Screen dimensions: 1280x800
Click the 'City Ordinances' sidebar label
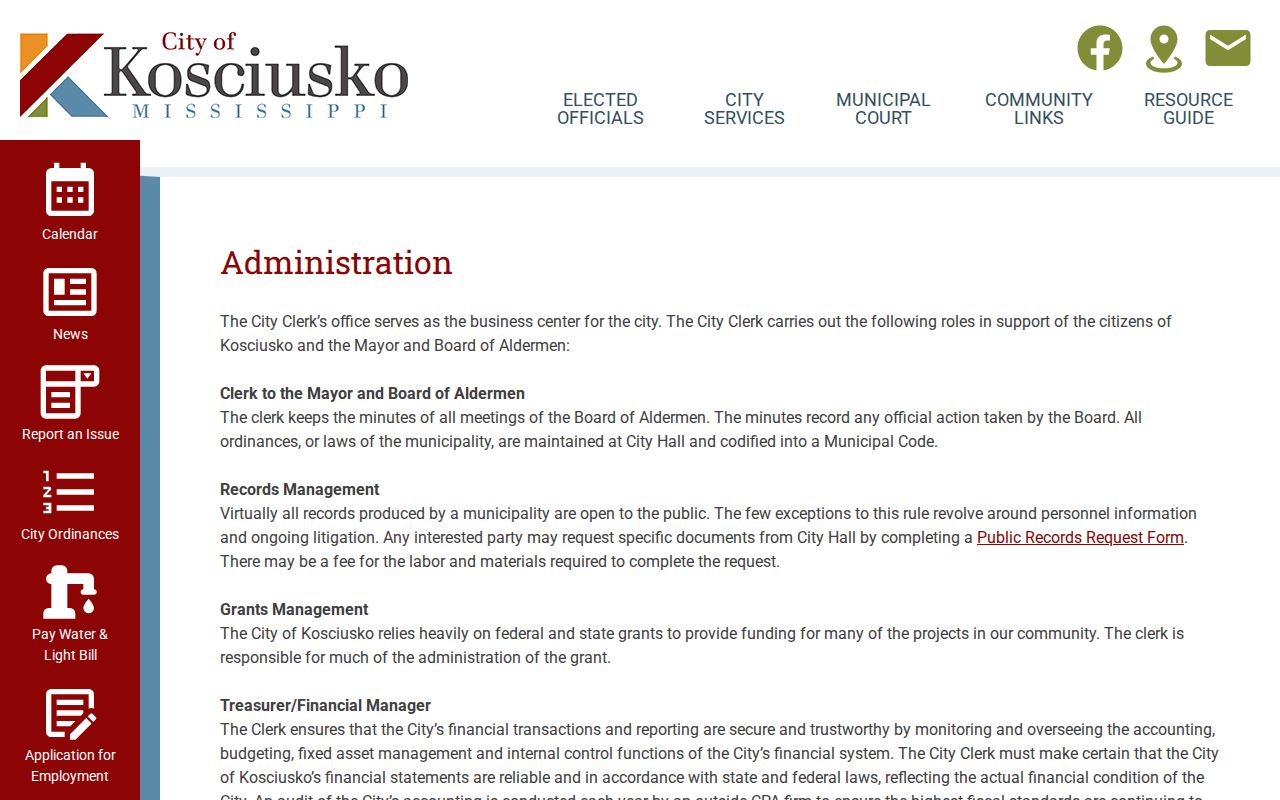coord(70,534)
